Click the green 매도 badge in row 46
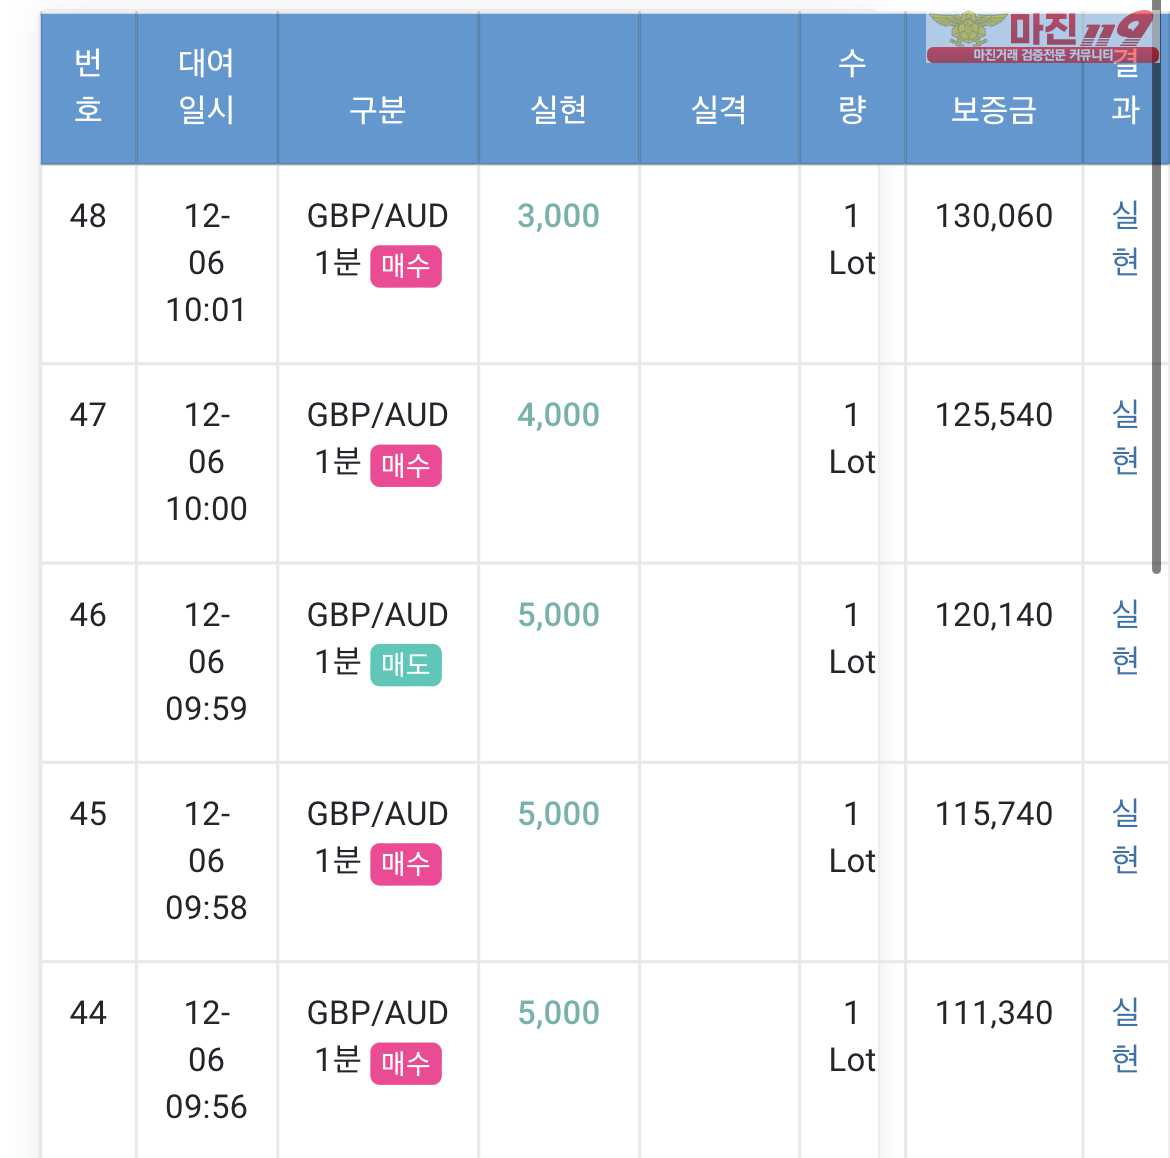This screenshot has height=1158, width=1170. tap(405, 665)
